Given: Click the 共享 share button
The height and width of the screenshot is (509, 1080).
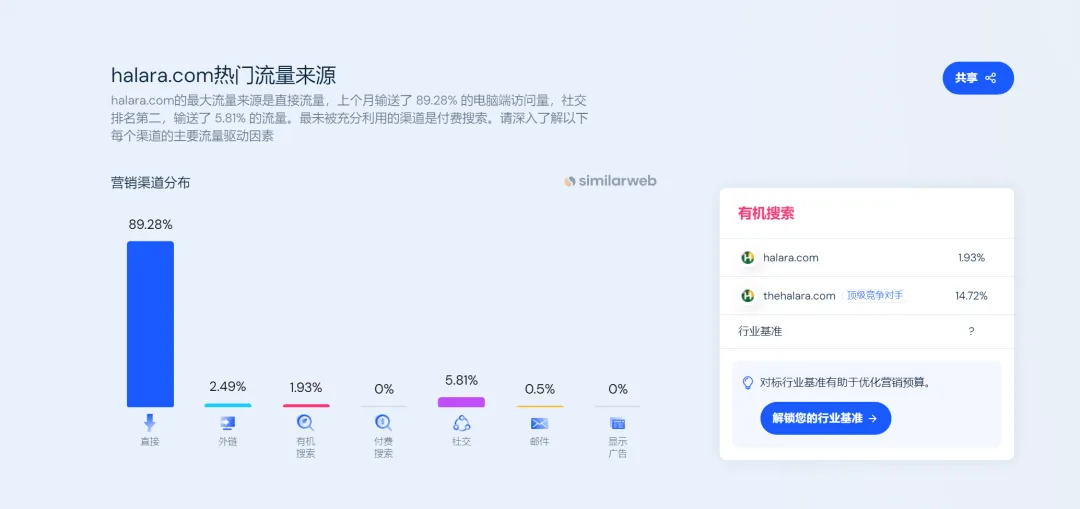Looking at the screenshot, I should pyautogui.click(x=977, y=78).
